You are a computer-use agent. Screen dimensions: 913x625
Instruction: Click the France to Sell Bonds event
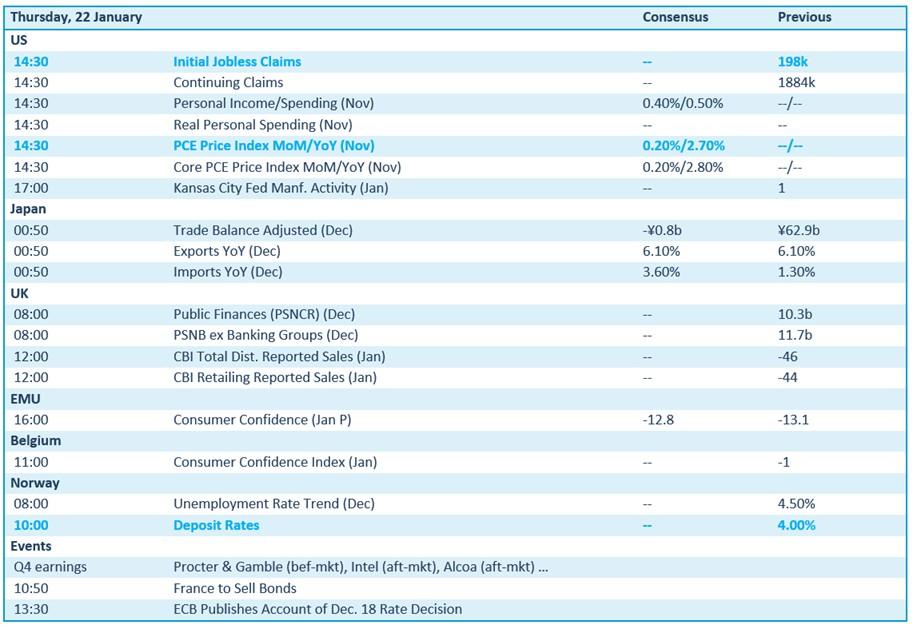pos(235,588)
